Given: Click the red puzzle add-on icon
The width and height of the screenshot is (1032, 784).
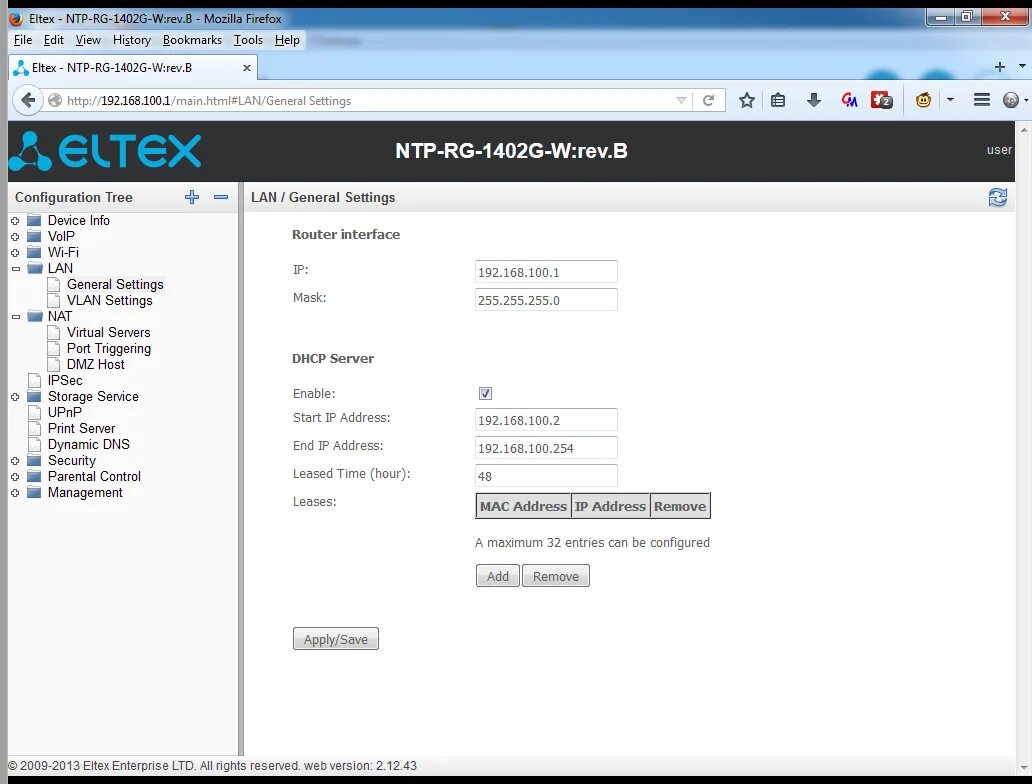Looking at the screenshot, I should (x=881, y=100).
